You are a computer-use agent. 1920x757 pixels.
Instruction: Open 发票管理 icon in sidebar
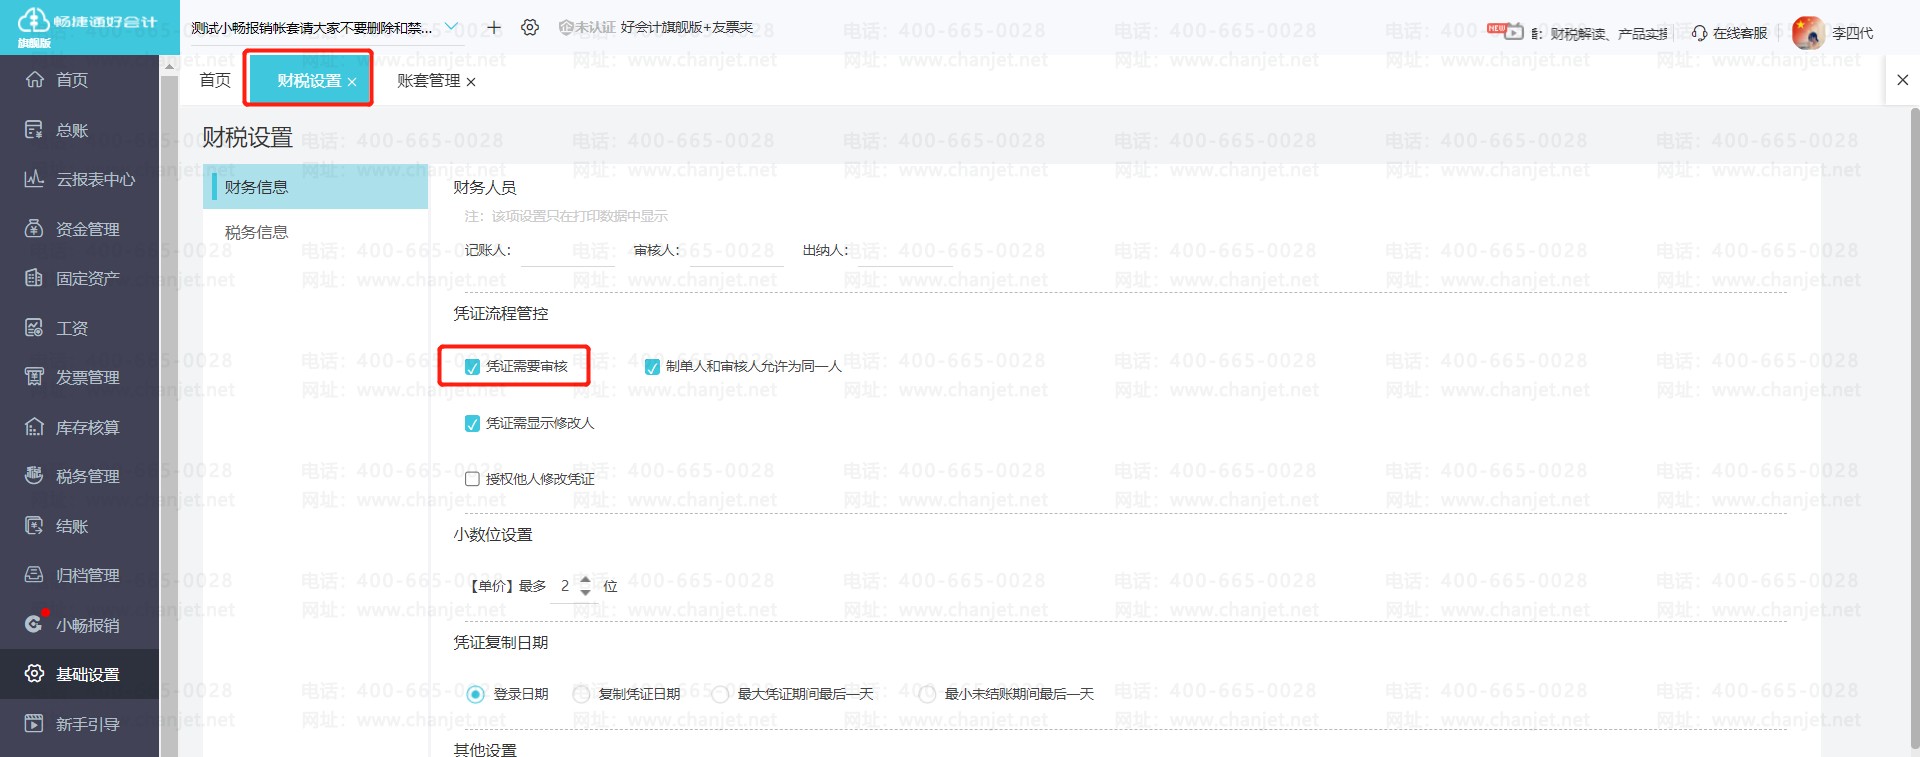coord(34,377)
